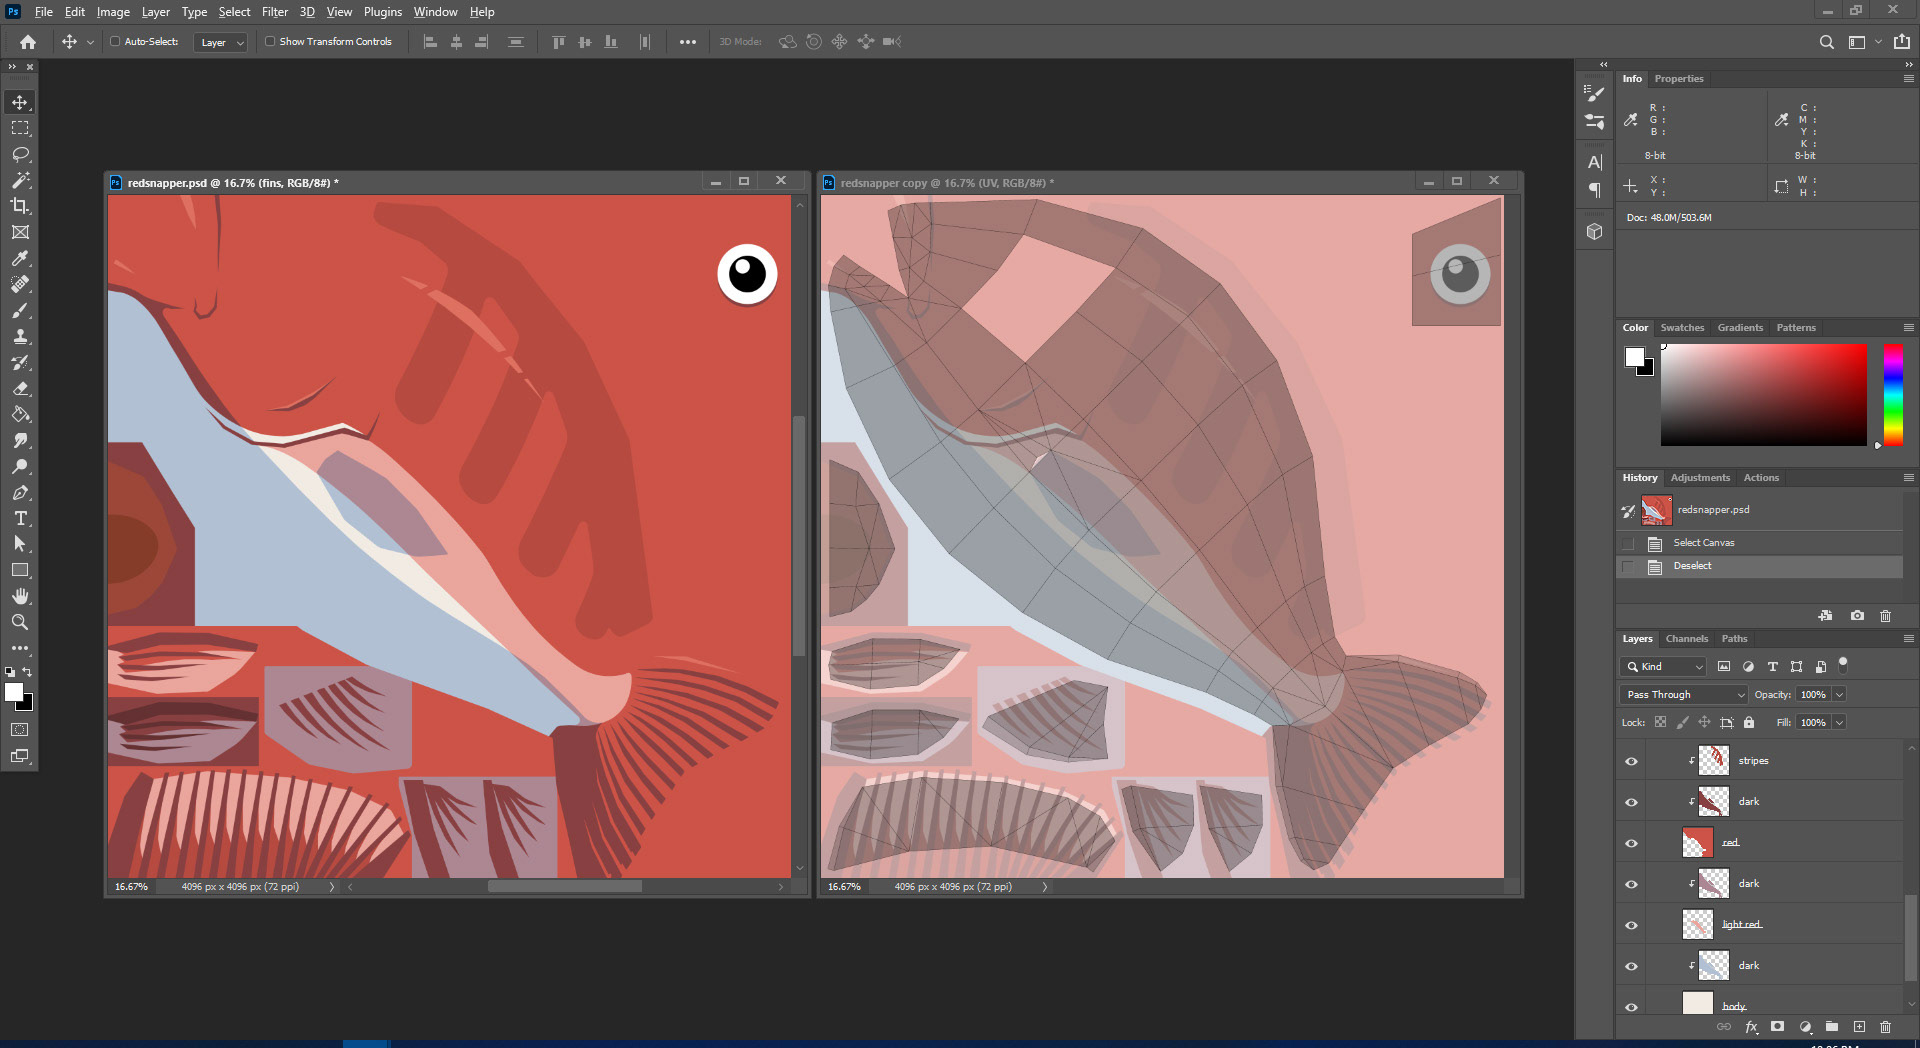Viewport: 1920px width, 1048px height.
Task: Add layer style fx icon
Action: click(1751, 1027)
